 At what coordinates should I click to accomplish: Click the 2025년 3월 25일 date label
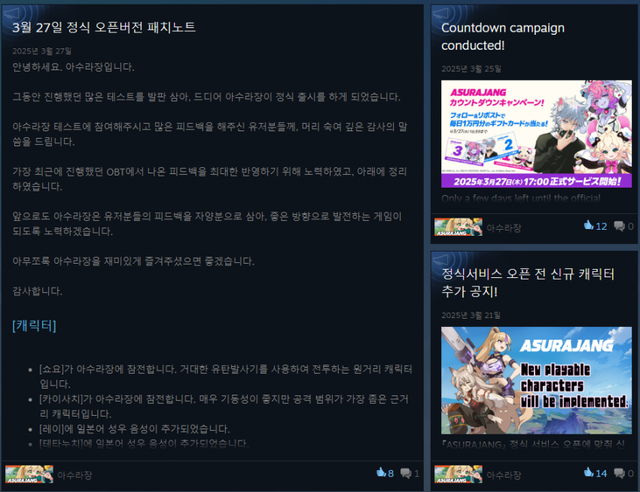click(x=471, y=68)
